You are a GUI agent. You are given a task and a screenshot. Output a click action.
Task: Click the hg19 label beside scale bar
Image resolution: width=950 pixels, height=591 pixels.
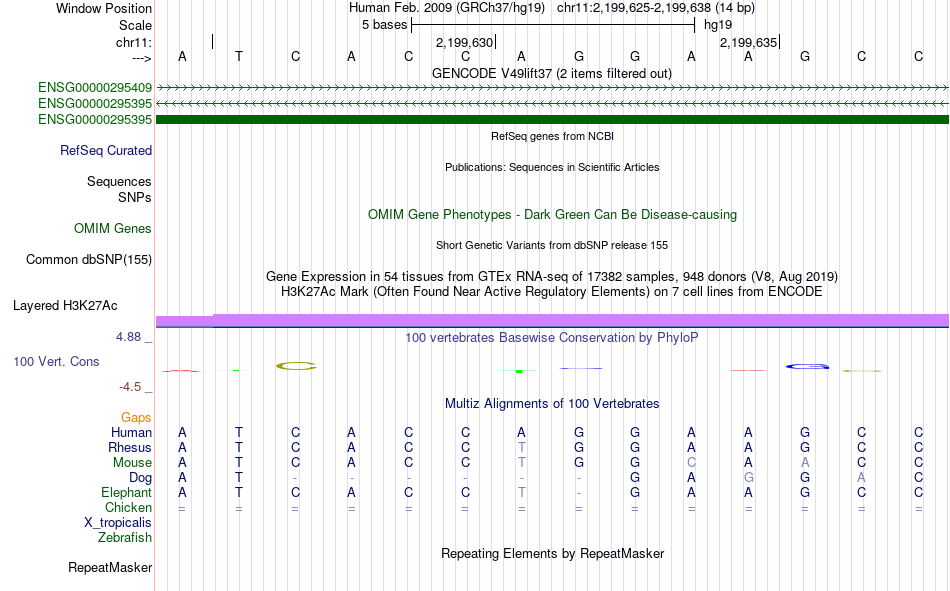717,25
